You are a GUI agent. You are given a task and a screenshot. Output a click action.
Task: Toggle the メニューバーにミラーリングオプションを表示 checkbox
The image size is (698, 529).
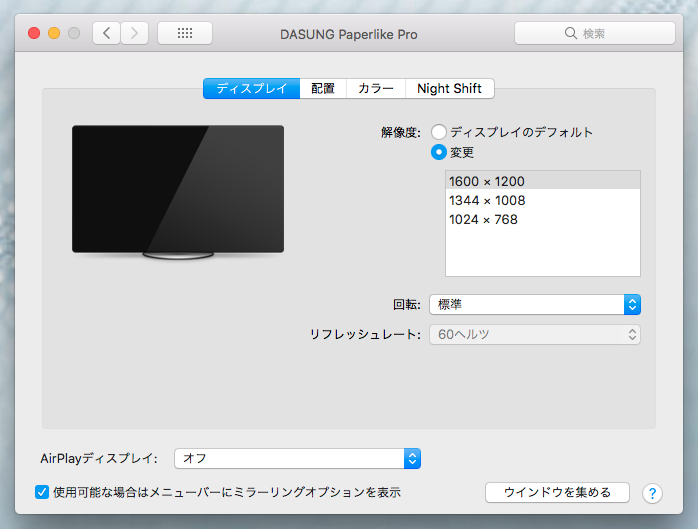pos(42,492)
